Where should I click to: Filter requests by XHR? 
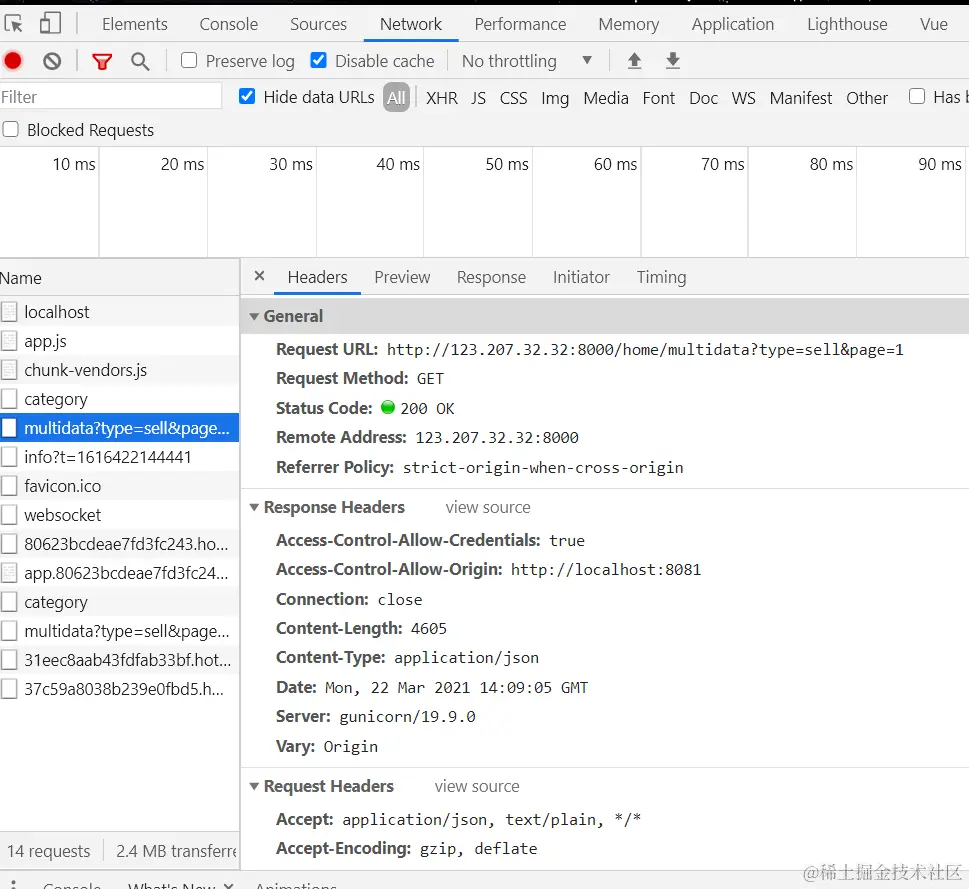(x=442, y=98)
